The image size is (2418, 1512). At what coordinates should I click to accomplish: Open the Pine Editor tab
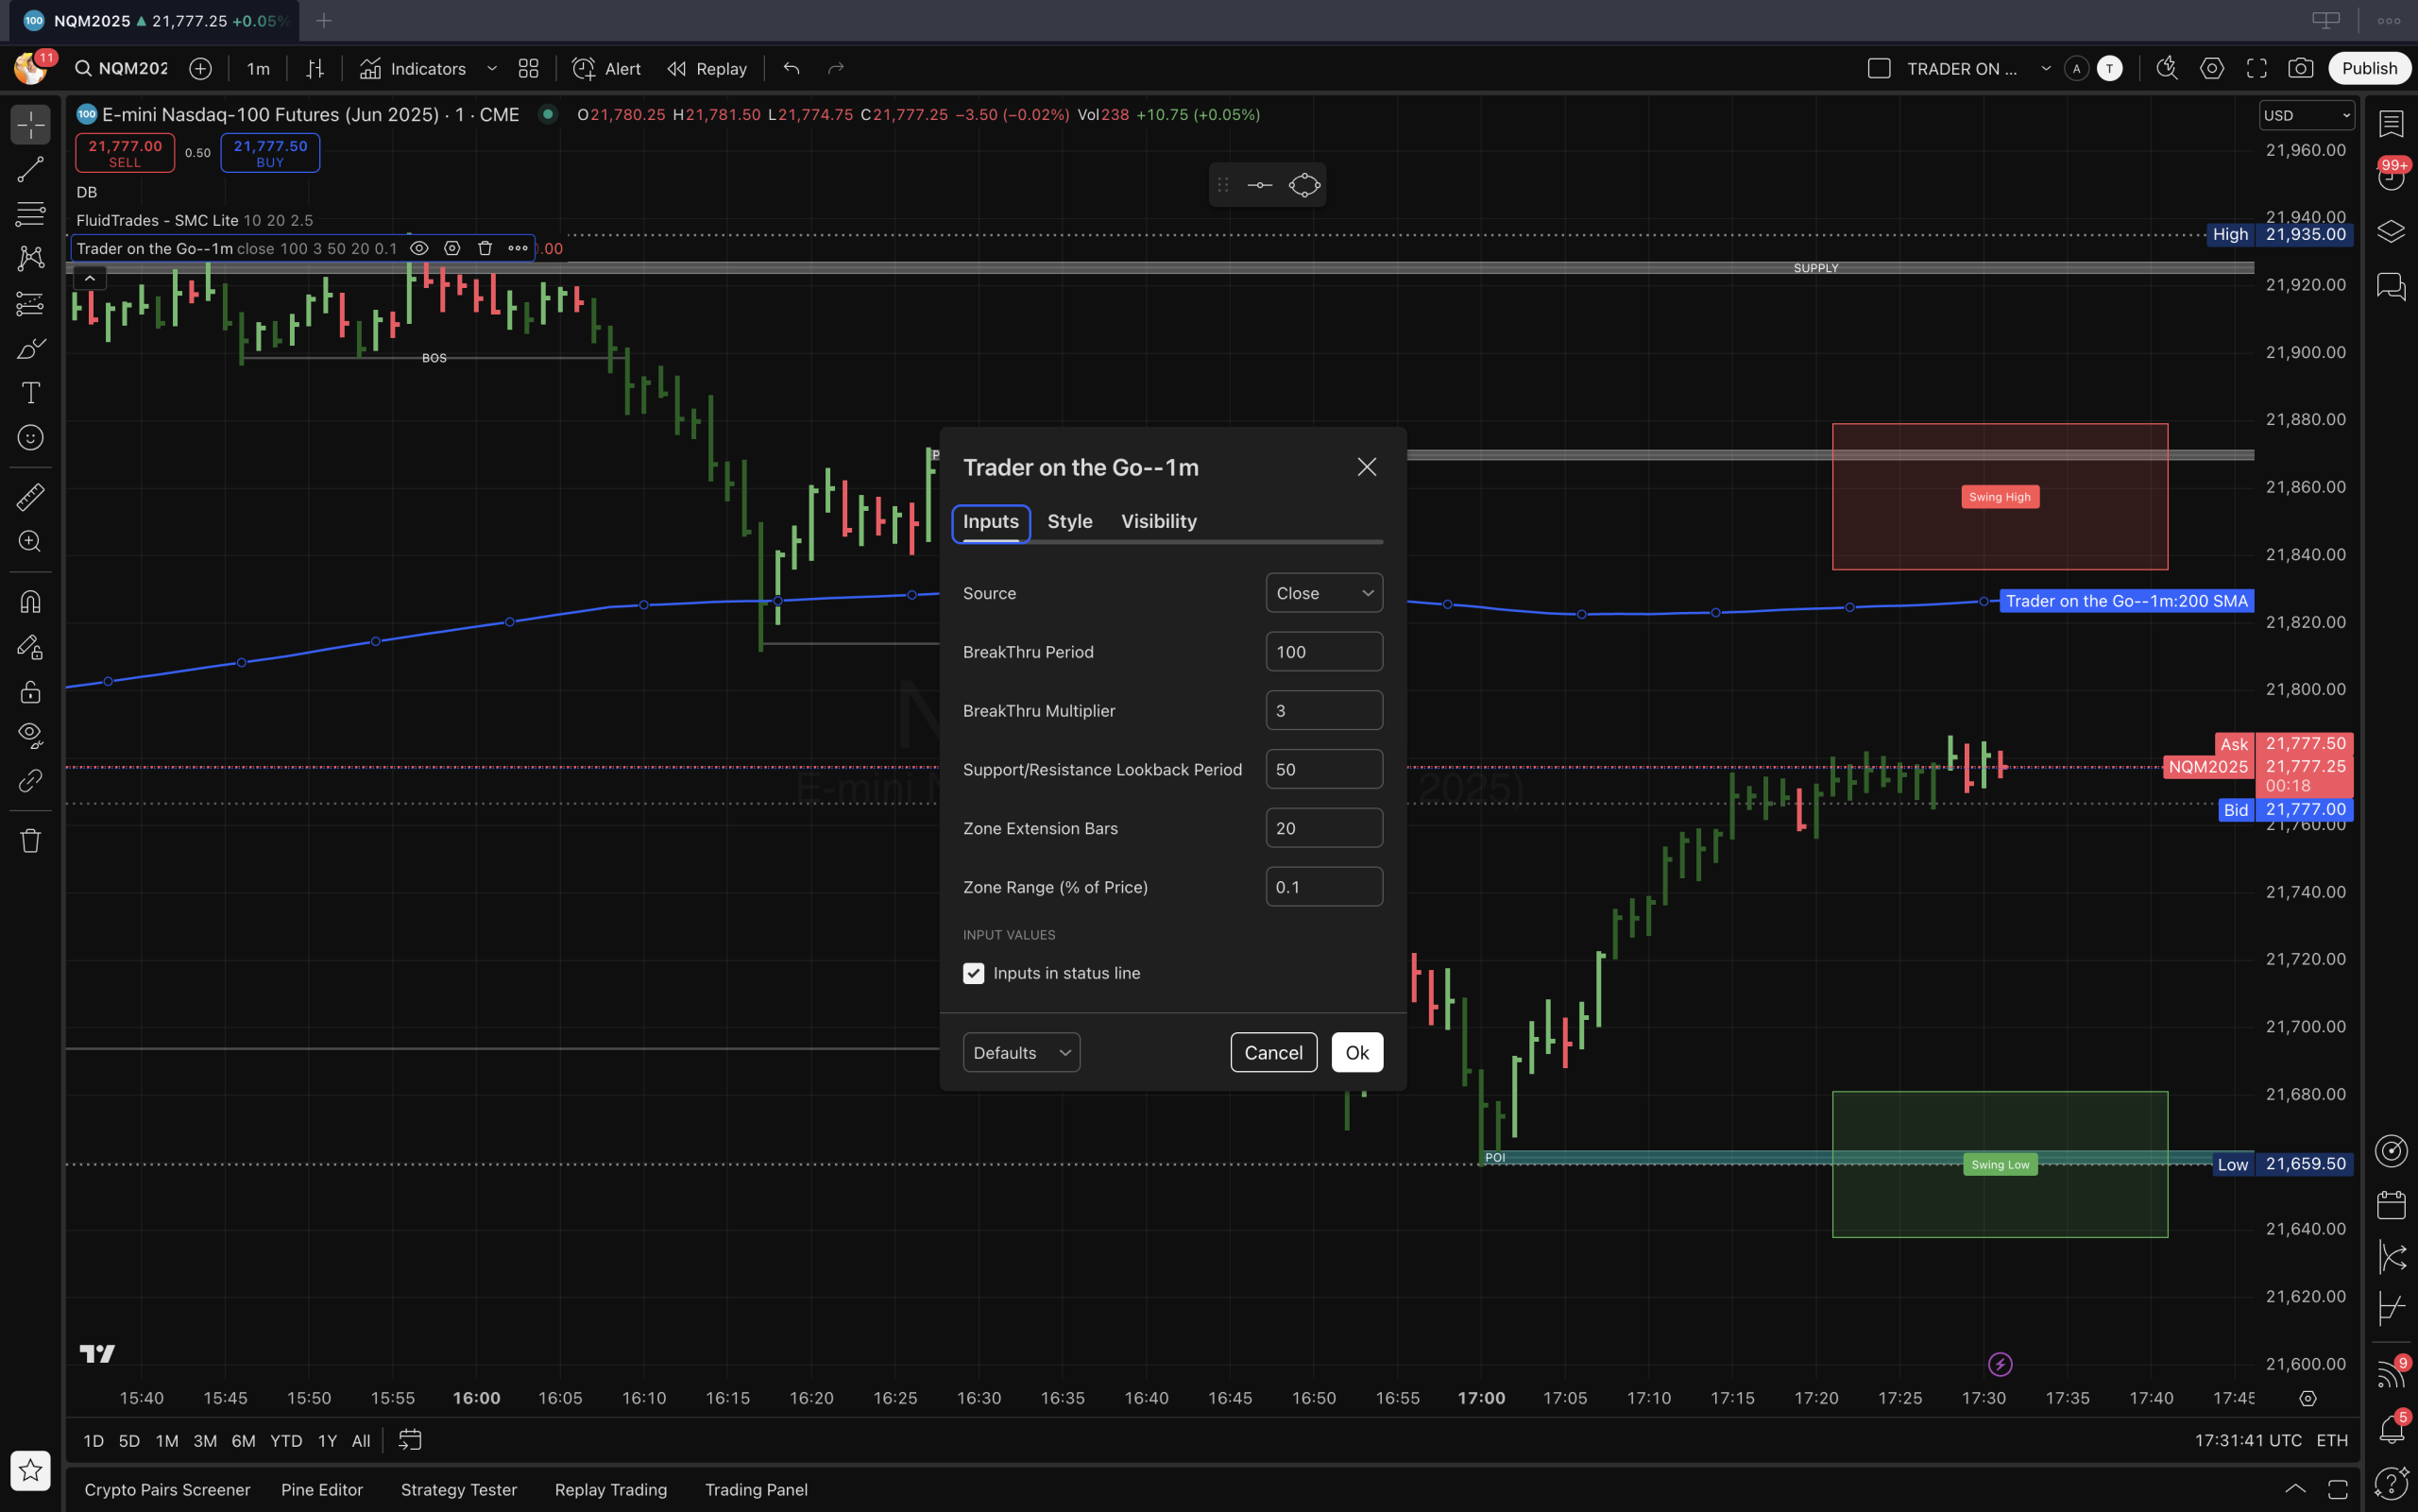(322, 1489)
